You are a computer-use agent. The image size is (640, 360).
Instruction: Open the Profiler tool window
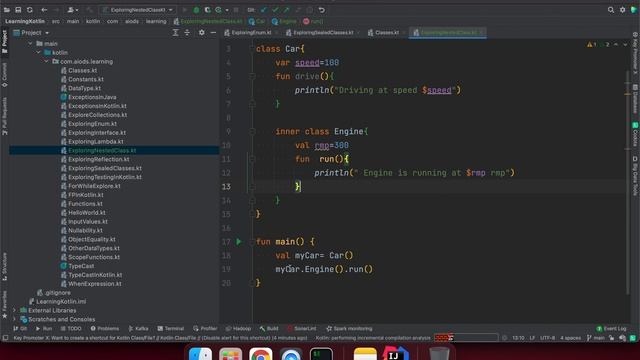[x=205, y=329]
